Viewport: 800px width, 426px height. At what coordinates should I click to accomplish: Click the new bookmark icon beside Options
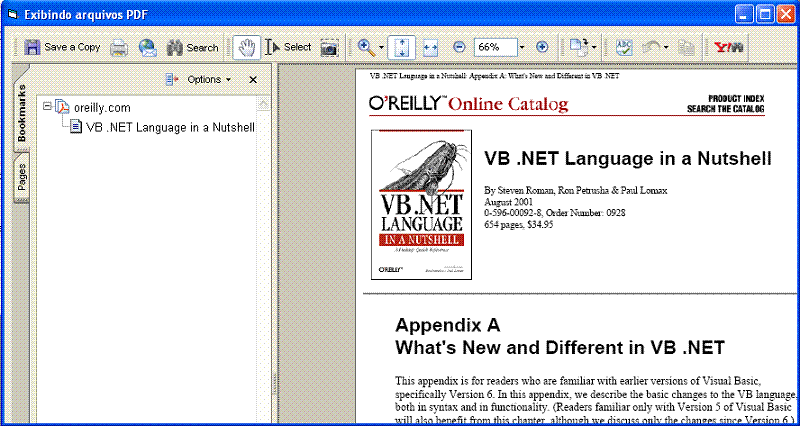[172, 80]
